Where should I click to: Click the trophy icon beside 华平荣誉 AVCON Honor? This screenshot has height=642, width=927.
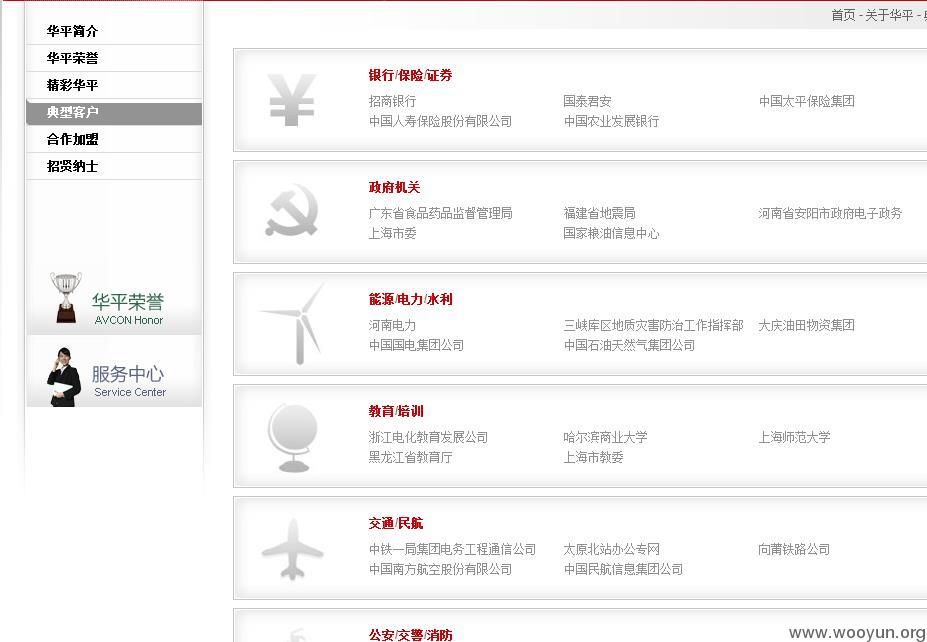click(x=66, y=297)
